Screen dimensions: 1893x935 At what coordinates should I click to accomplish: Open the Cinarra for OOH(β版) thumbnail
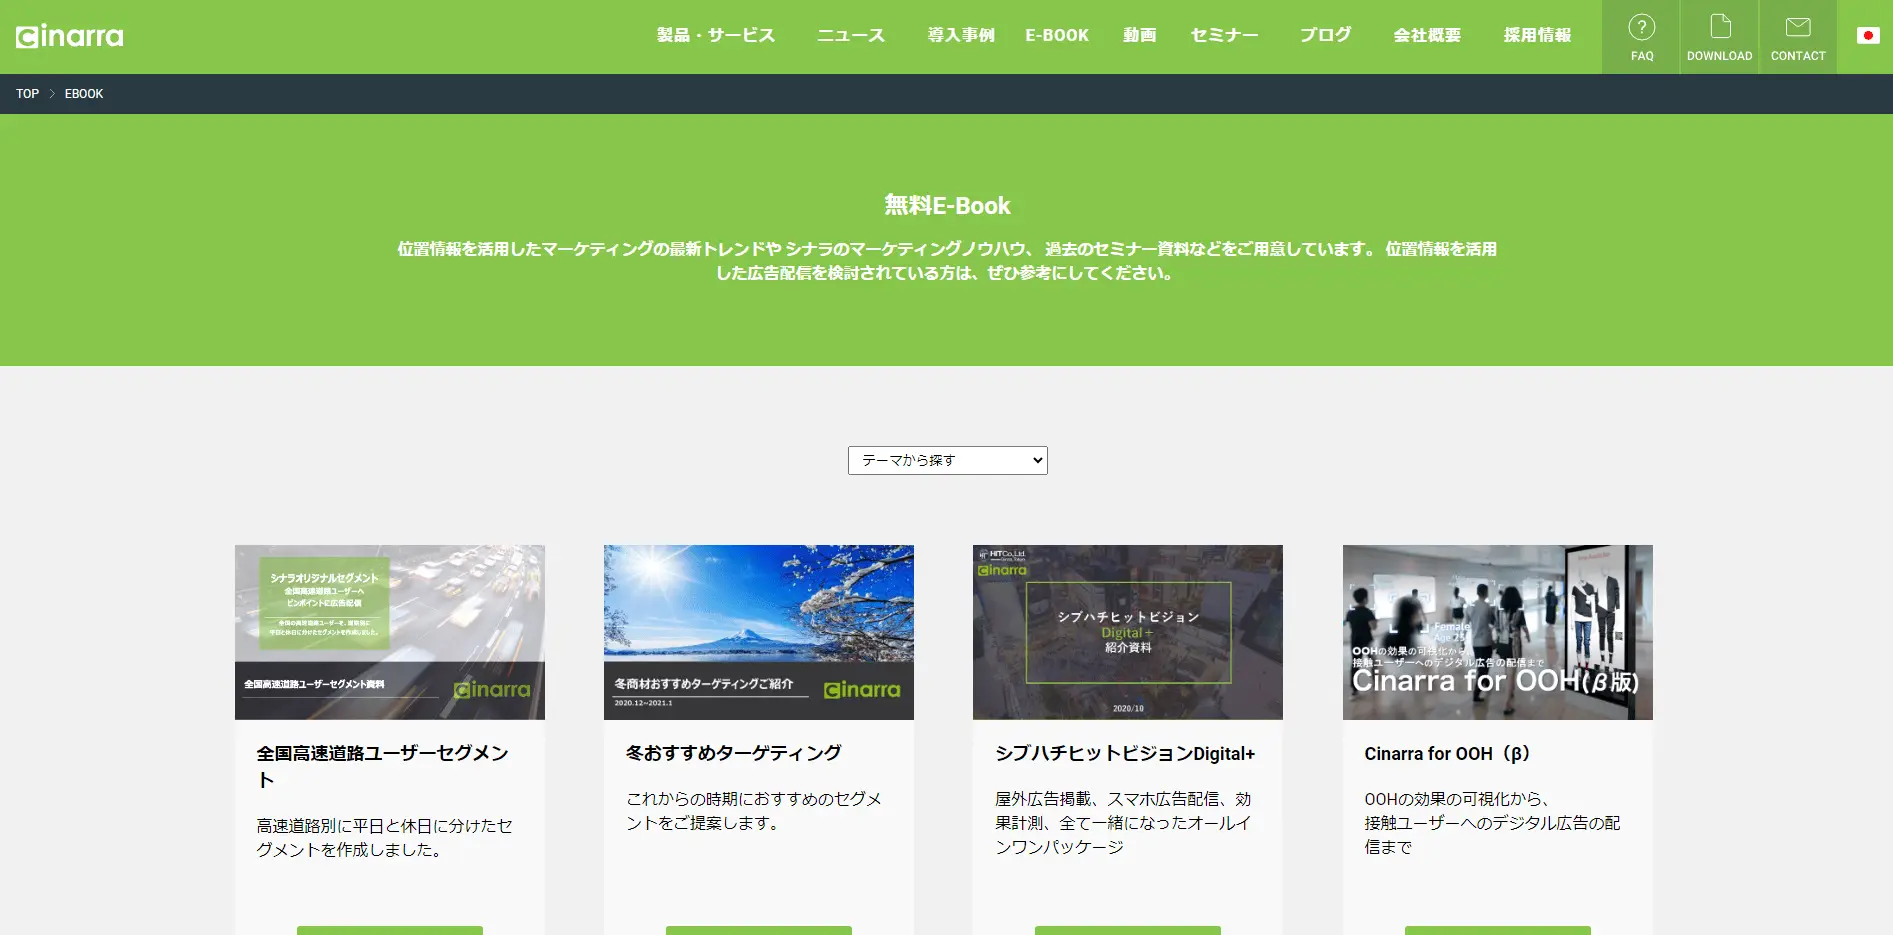1497,632
